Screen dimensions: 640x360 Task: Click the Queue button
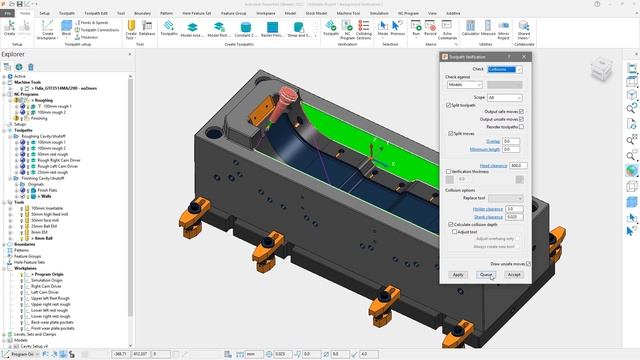(486, 275)
